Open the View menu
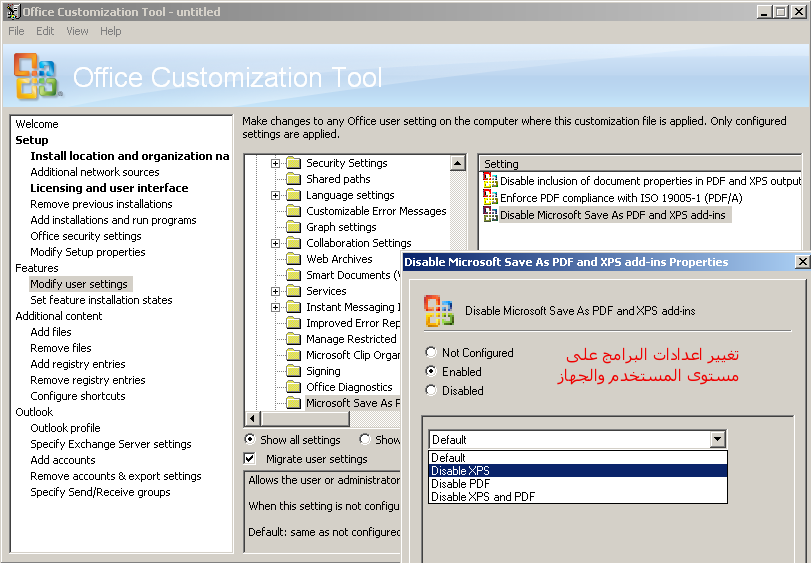 [77, 31]
